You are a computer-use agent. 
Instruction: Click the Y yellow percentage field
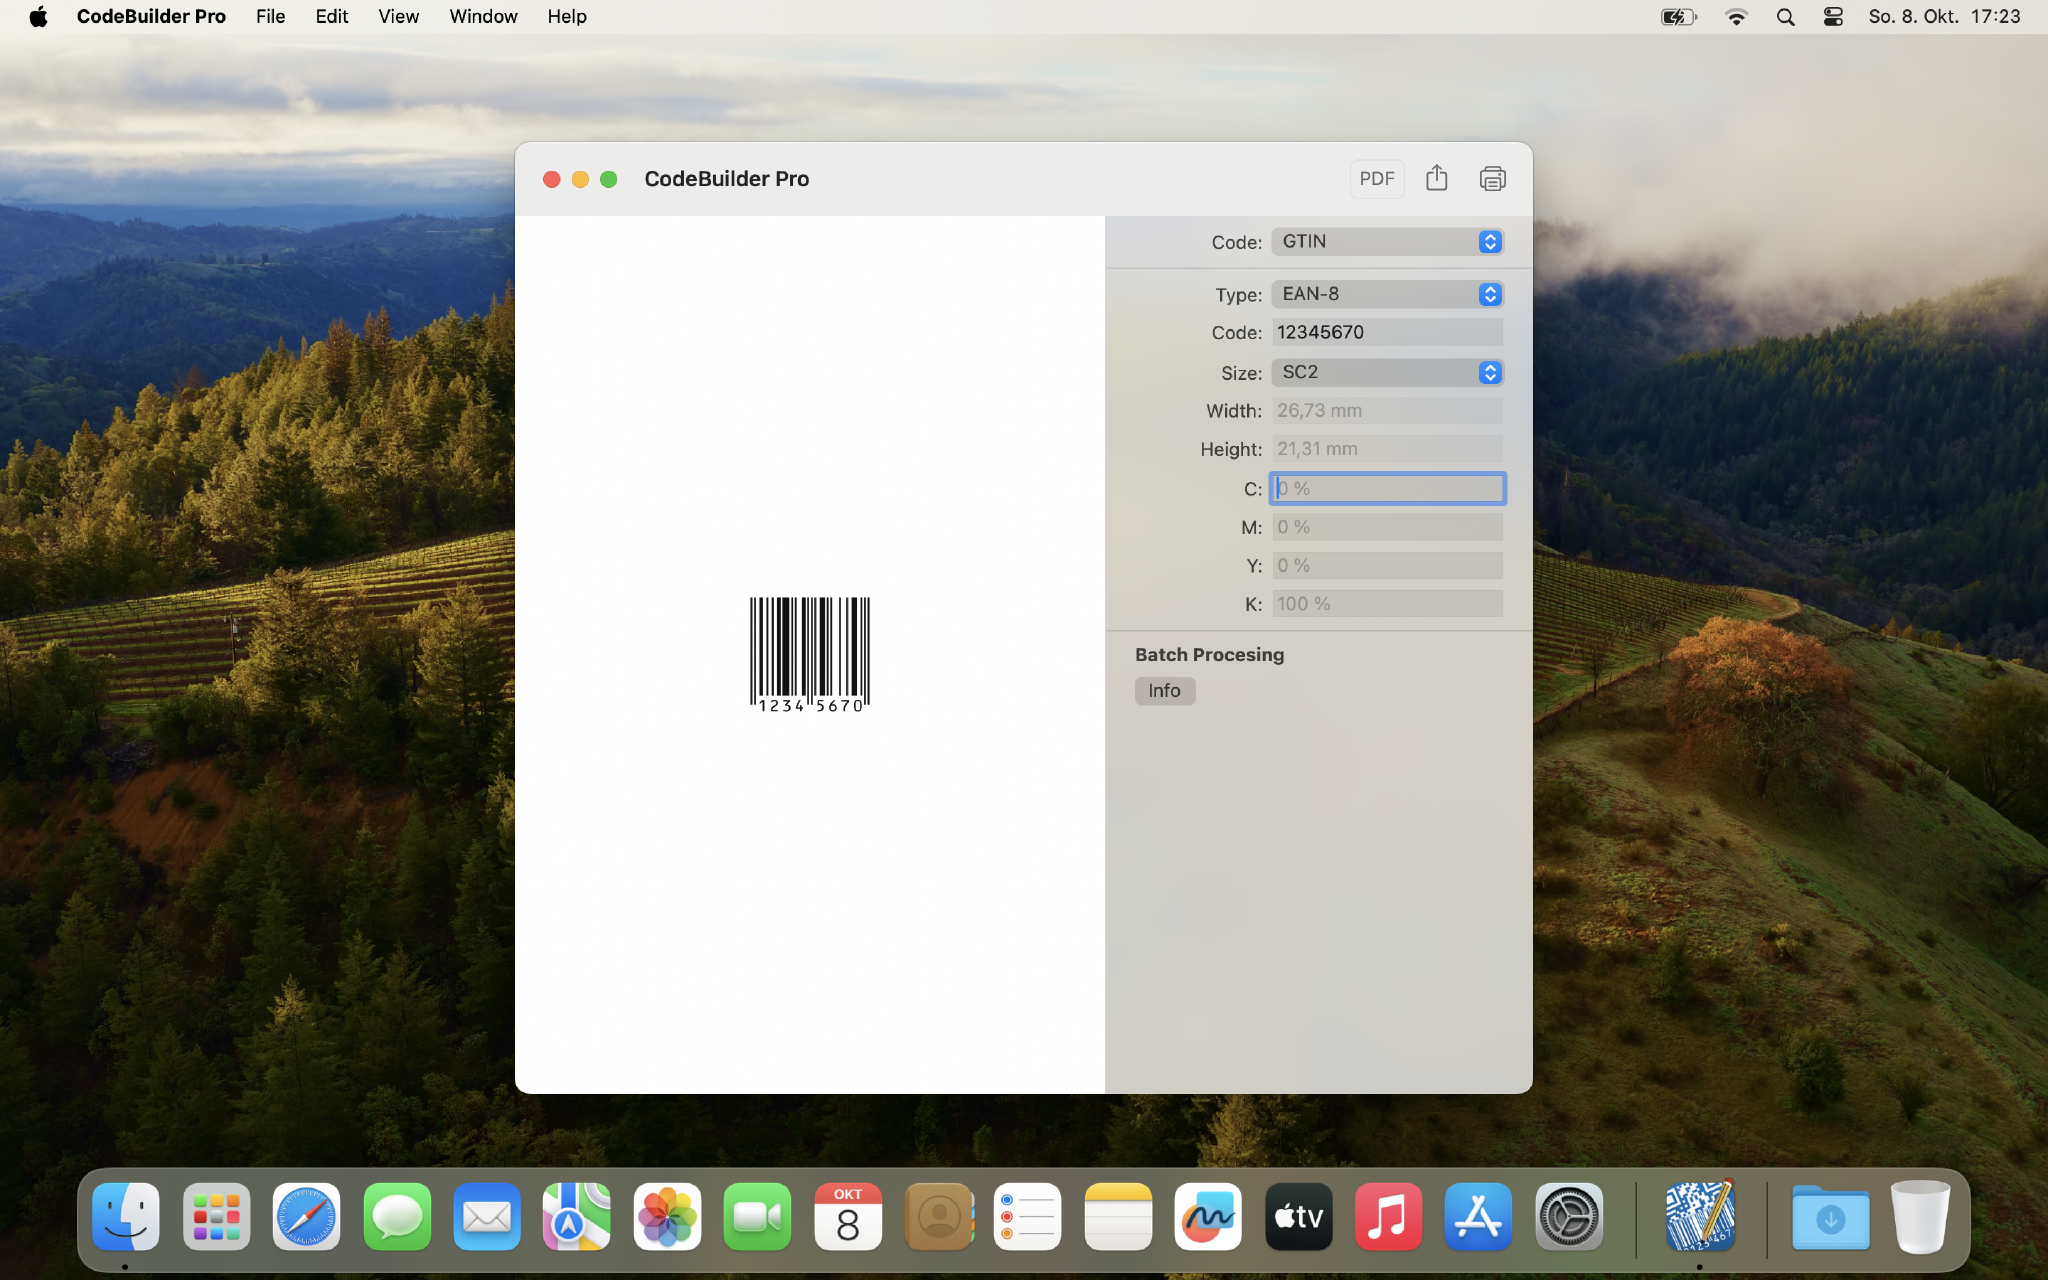(x=1388, y=565)
